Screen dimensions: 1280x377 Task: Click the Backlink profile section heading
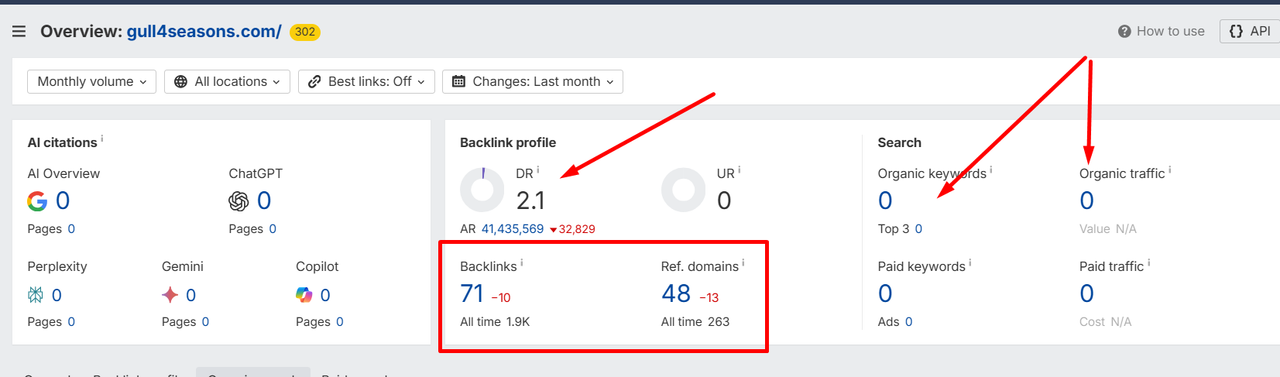tap(508, 143)
